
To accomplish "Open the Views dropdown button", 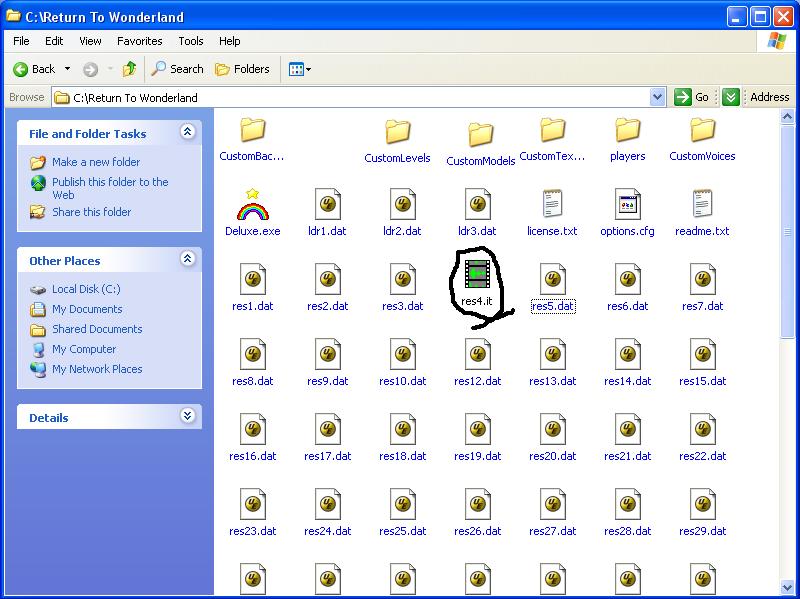I will click(299, 69).
